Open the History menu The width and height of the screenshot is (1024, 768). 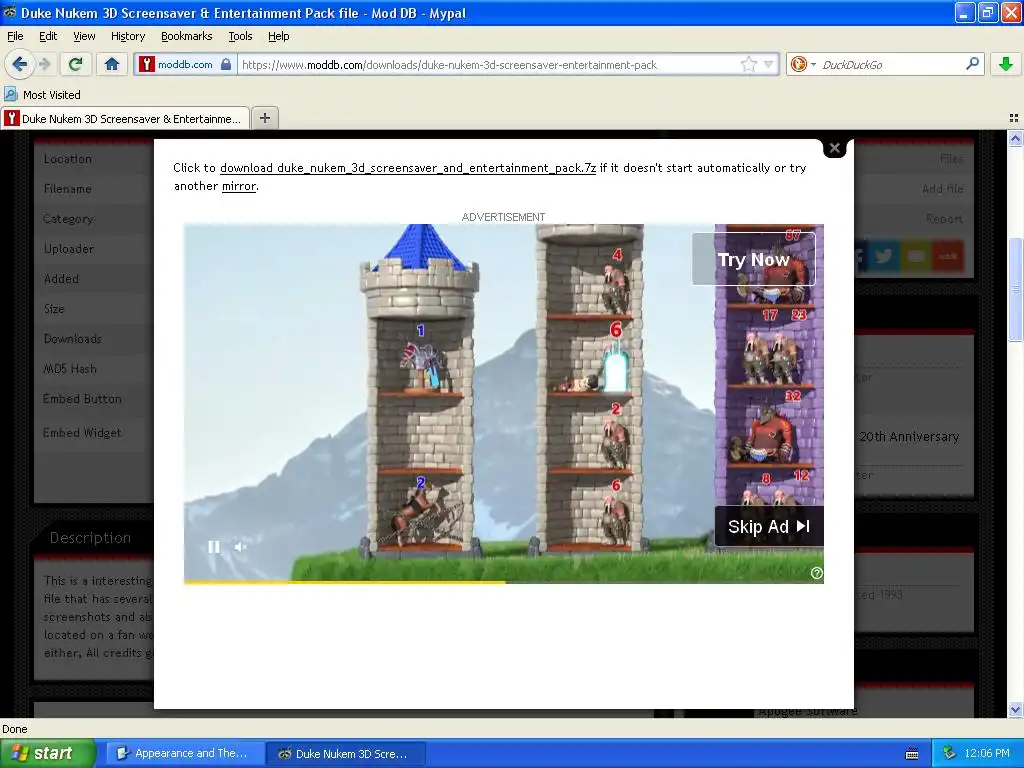(x=128, y=36)
